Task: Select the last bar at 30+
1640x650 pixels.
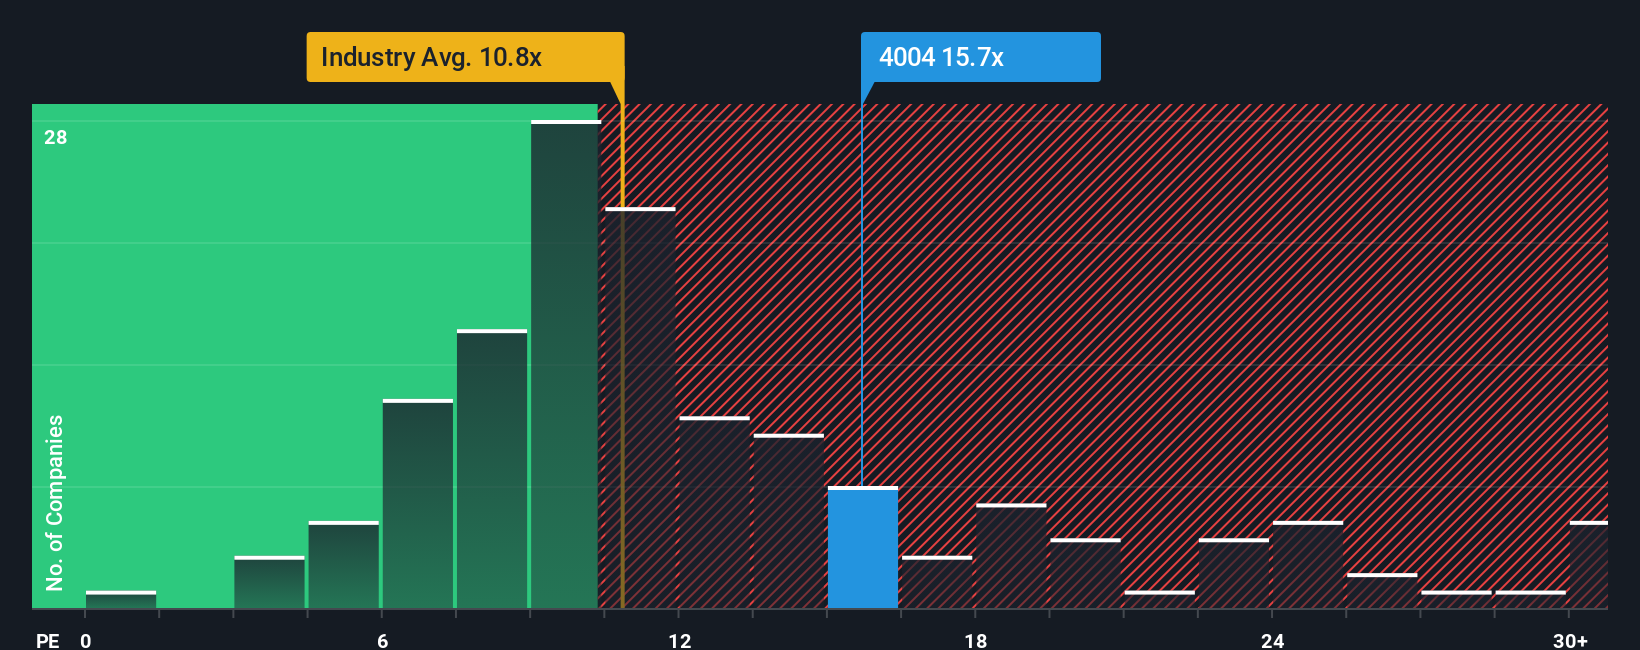Action: coord(1589,565)
